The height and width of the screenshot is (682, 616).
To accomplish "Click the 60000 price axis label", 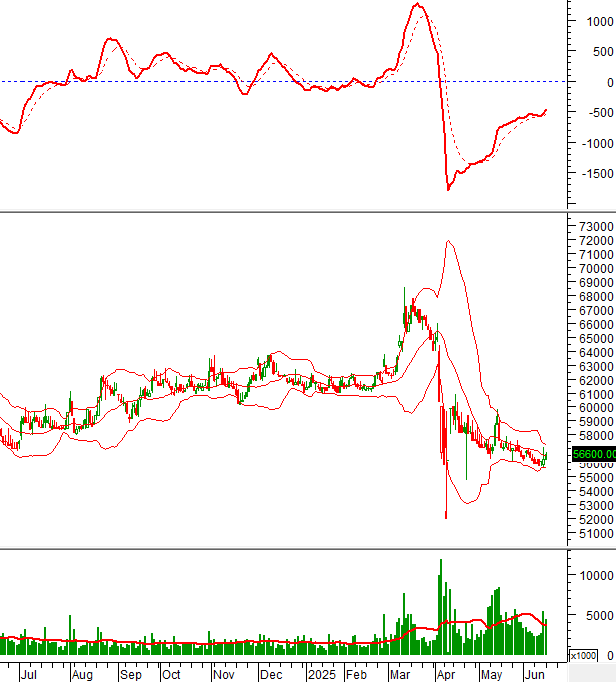I will pyautogui.click(x=596, y=407).
